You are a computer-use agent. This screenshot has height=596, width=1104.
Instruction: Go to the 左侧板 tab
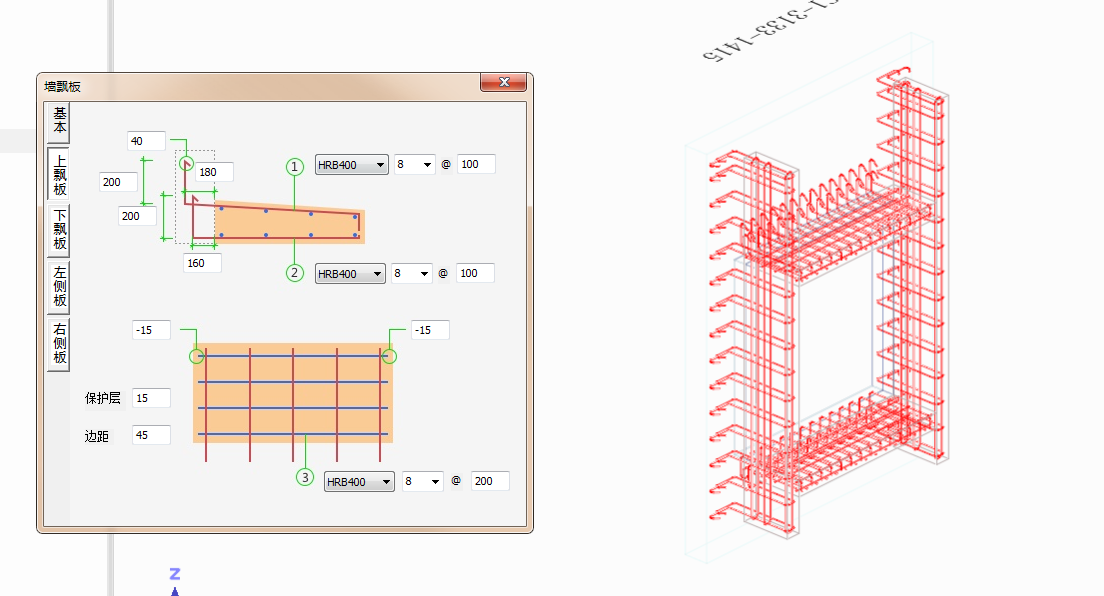pyautogui.click(x=59, y=287)
